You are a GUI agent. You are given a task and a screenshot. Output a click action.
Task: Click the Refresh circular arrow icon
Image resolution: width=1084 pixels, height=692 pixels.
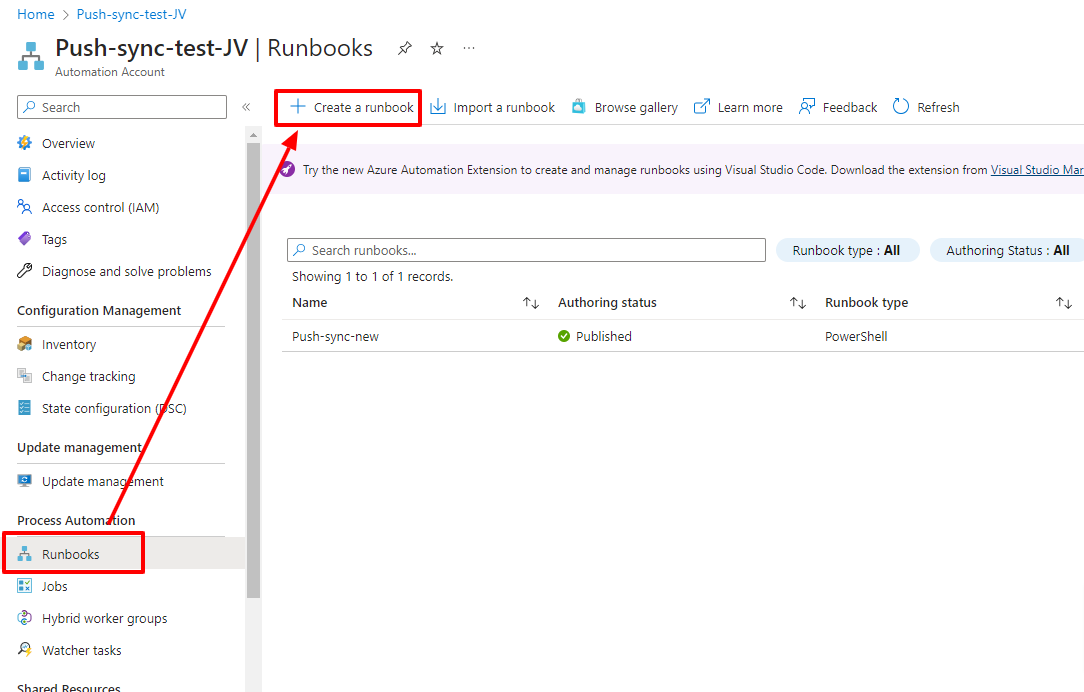coord(901,106)
